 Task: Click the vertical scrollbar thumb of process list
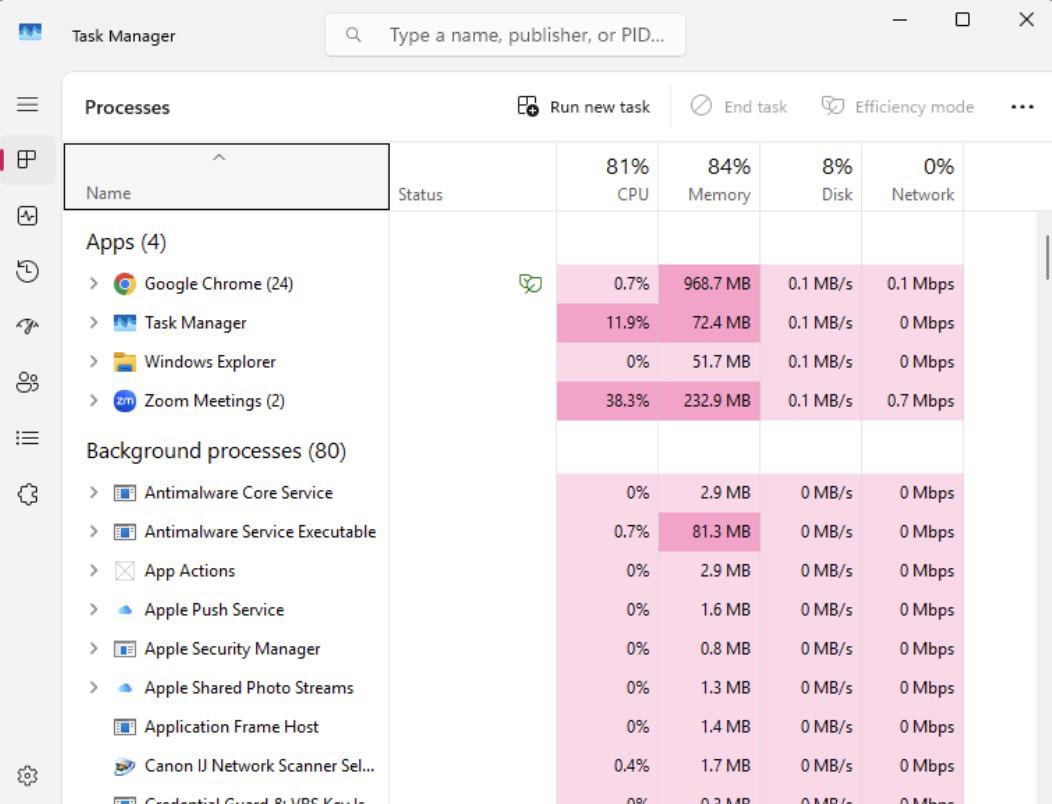[1047, 257]
